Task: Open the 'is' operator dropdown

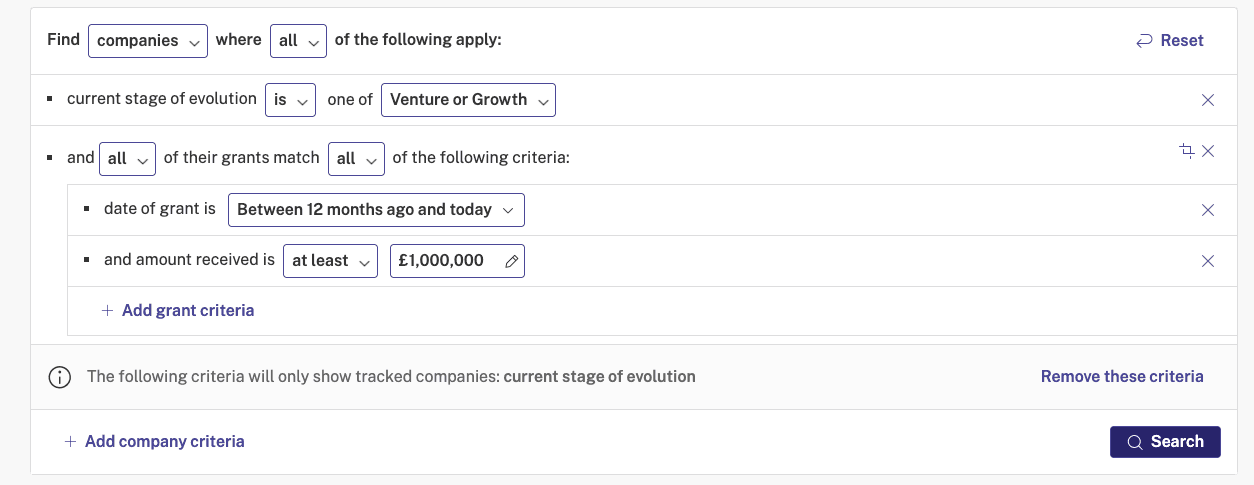Action: [x=290, y=100]
